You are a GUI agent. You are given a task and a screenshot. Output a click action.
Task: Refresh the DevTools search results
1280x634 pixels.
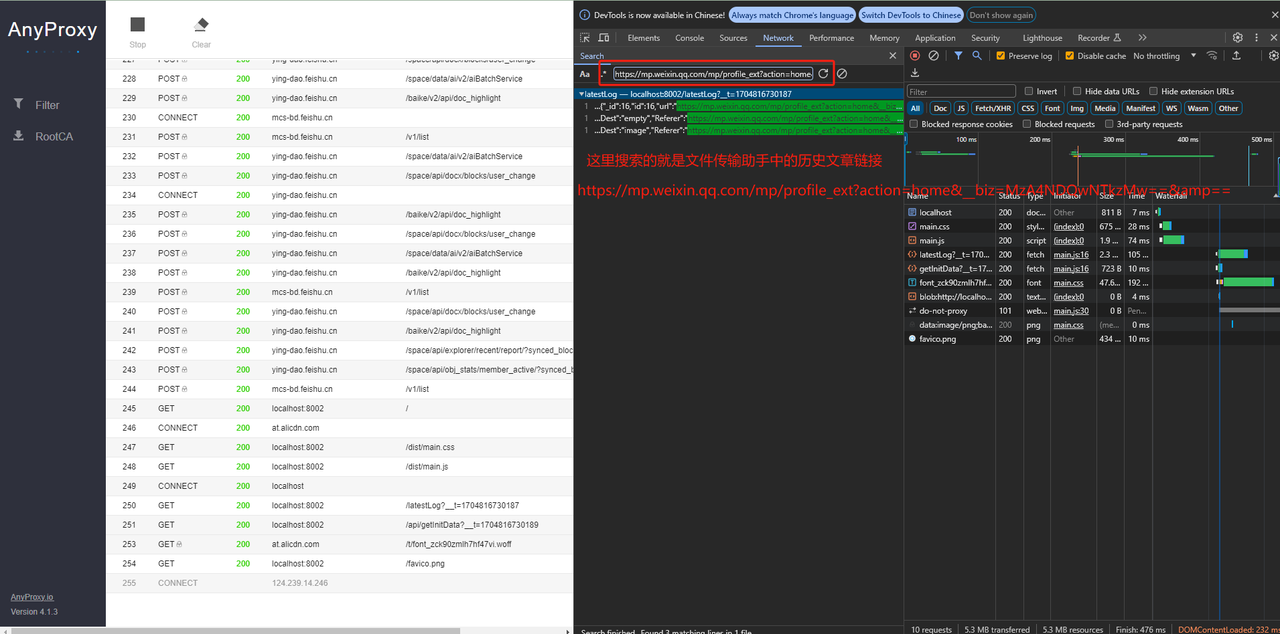tap(823, 74)
